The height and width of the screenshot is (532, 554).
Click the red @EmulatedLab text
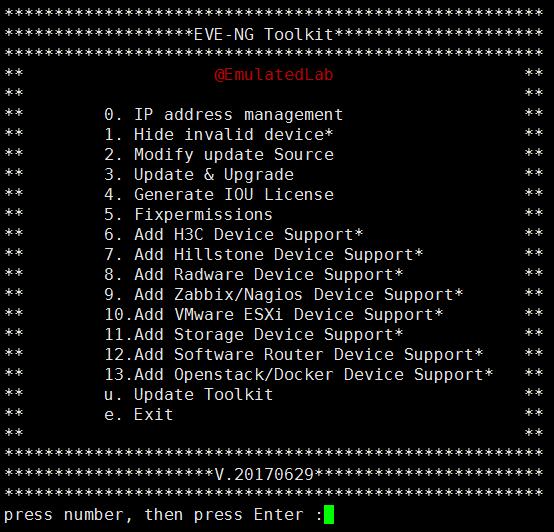274,75
